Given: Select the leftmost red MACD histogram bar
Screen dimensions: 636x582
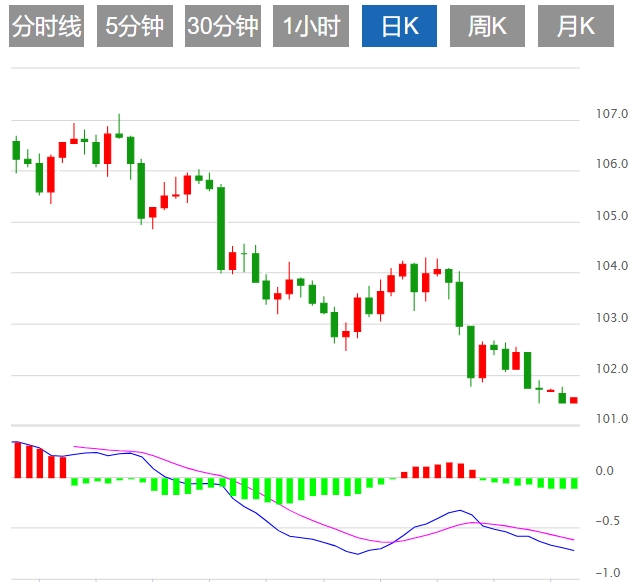Looking at the screenshot, I should pos(16,459).
